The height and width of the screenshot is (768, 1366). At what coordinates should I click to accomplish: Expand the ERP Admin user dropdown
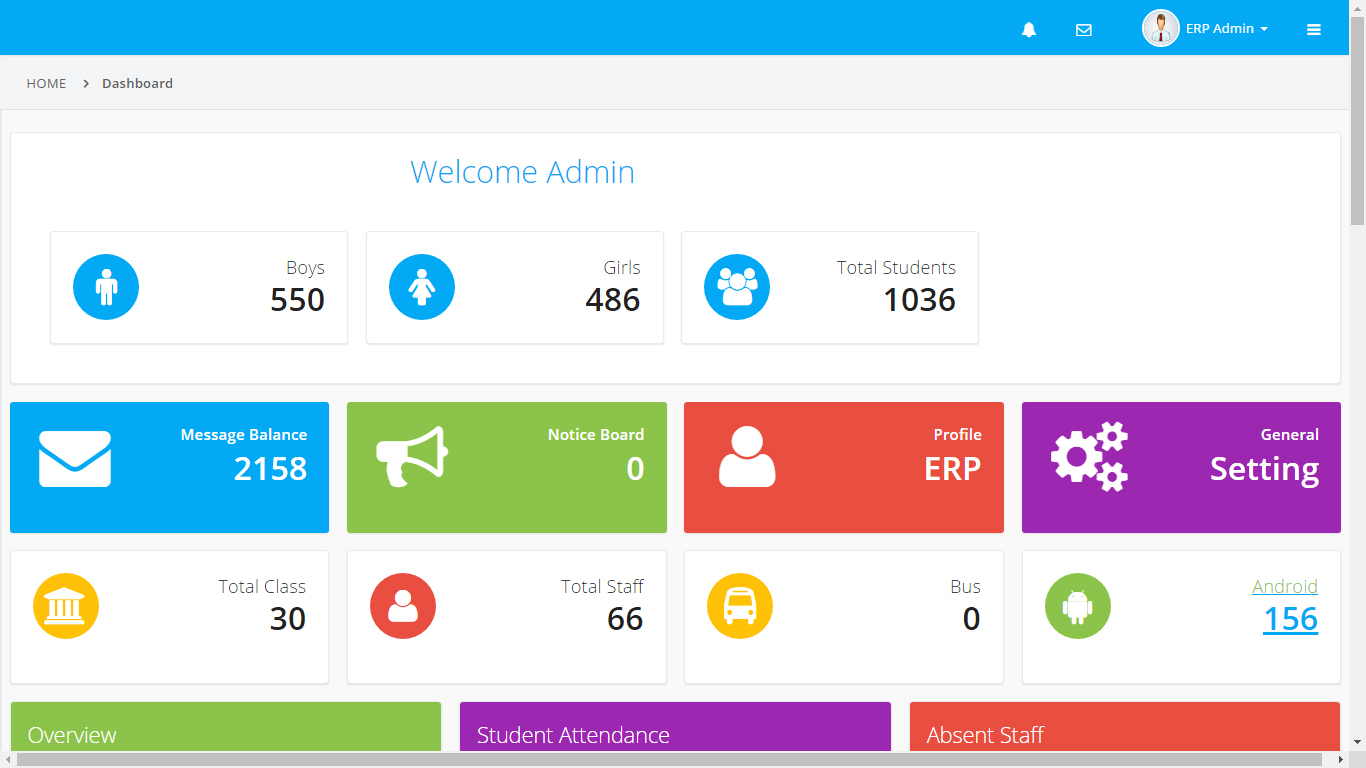[x=1227, y=29]
